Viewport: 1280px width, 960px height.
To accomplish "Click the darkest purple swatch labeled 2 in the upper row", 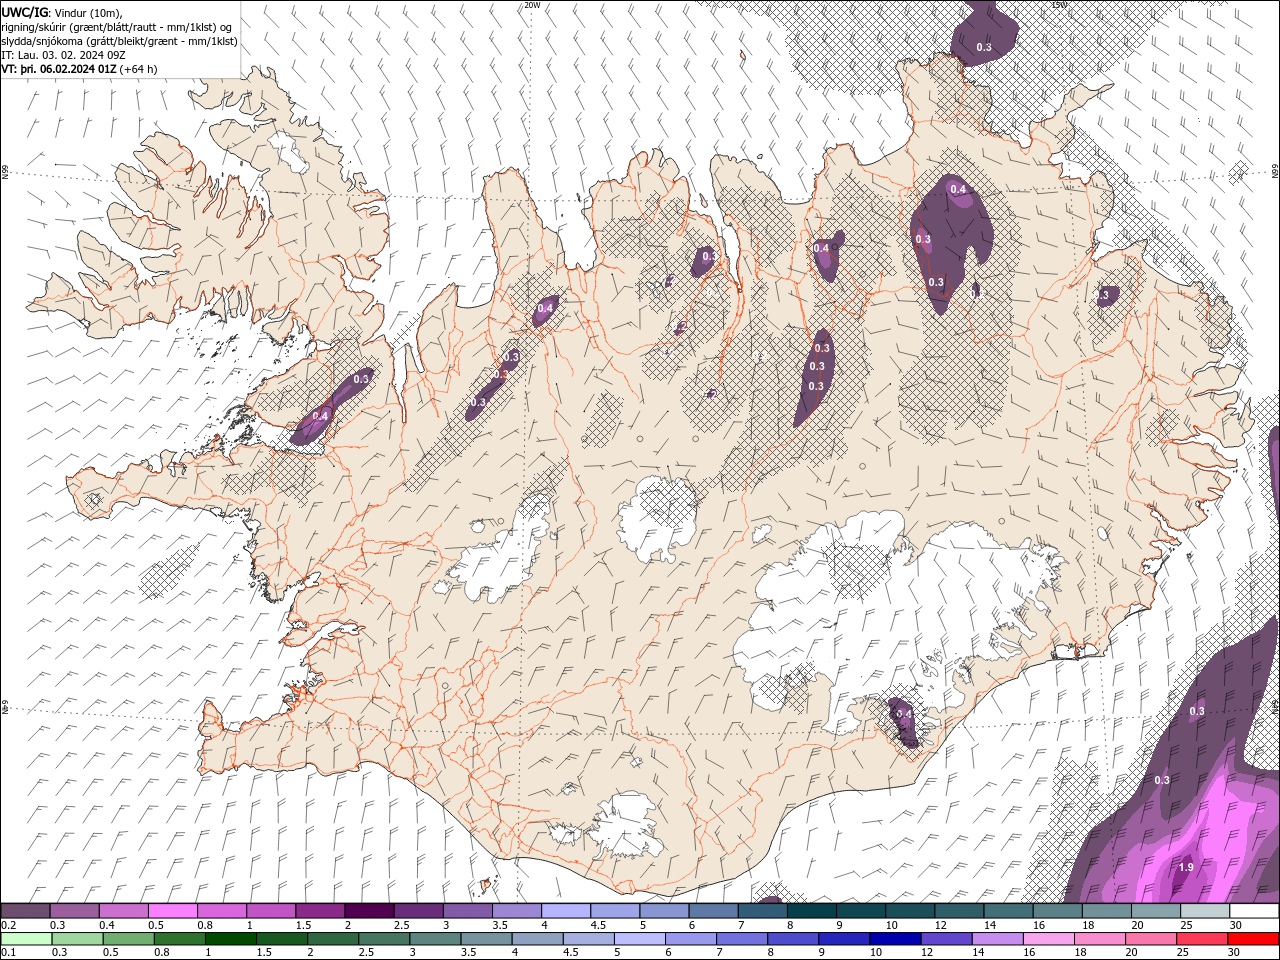I will pyautogui.click(x=369, y=911).
